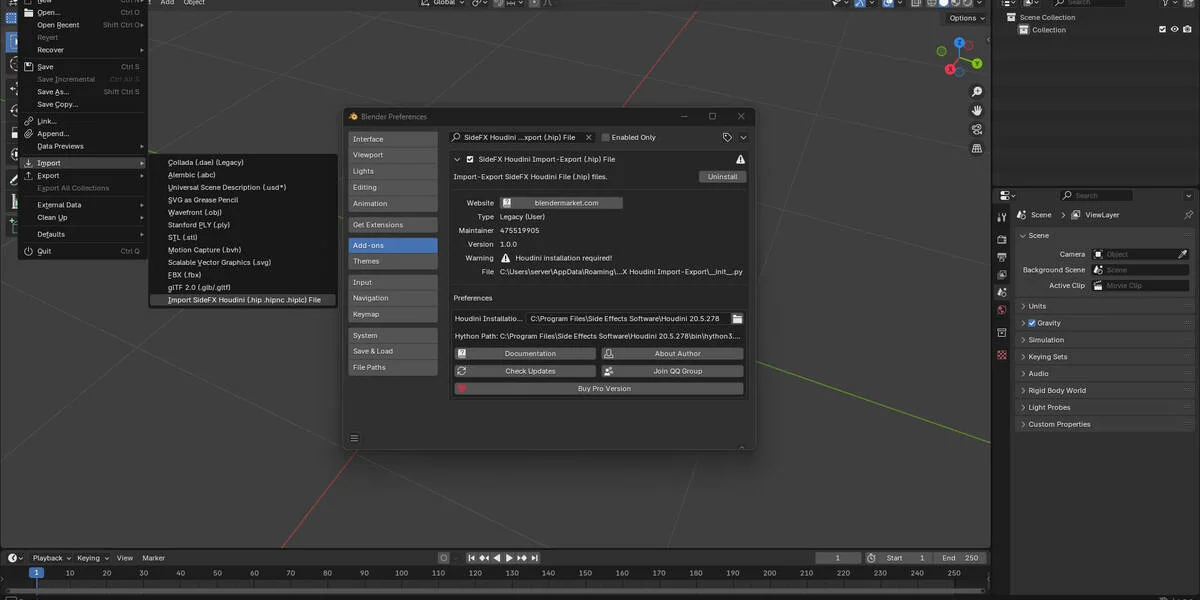Expand the Units section
Screen dimensions: 1200x600
1040,305
